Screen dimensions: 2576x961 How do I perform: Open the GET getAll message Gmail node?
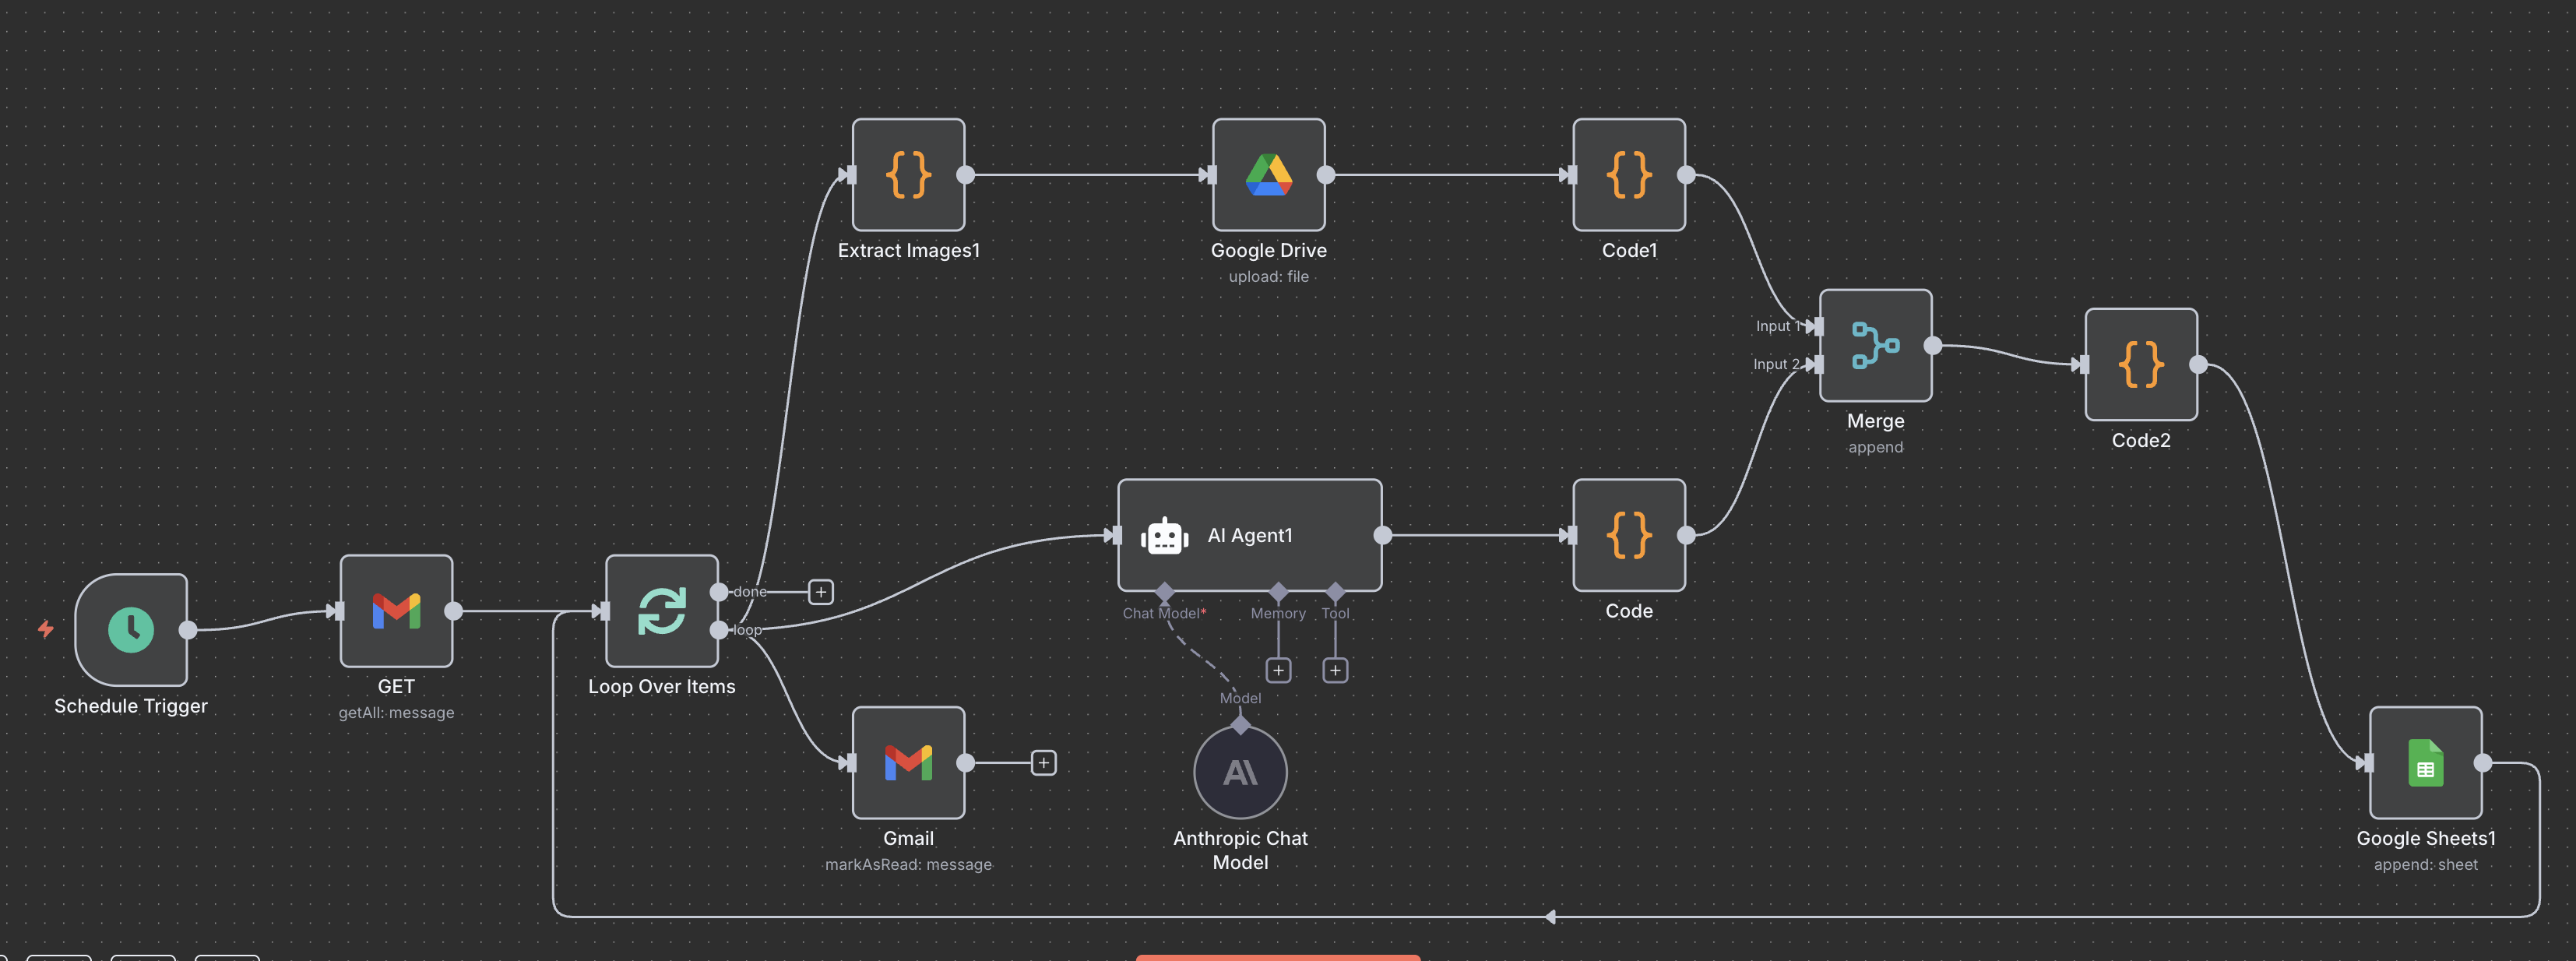[396, 612]
